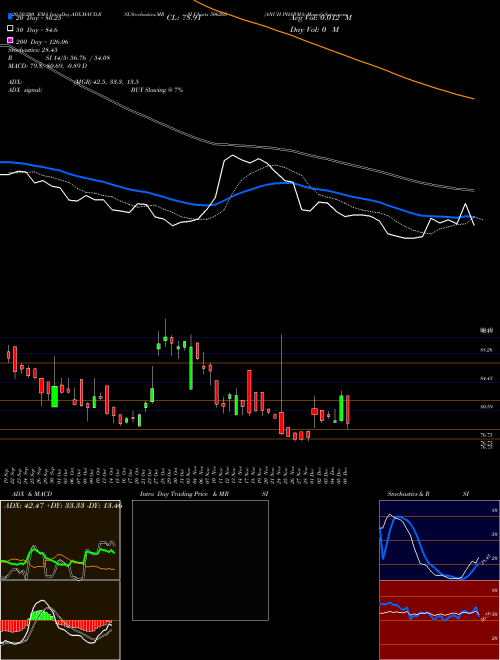The width and height of the screenshot is (500, 660).
Task: Open the blue Stochastics chart panel
Action: click(x=439, y=540)
